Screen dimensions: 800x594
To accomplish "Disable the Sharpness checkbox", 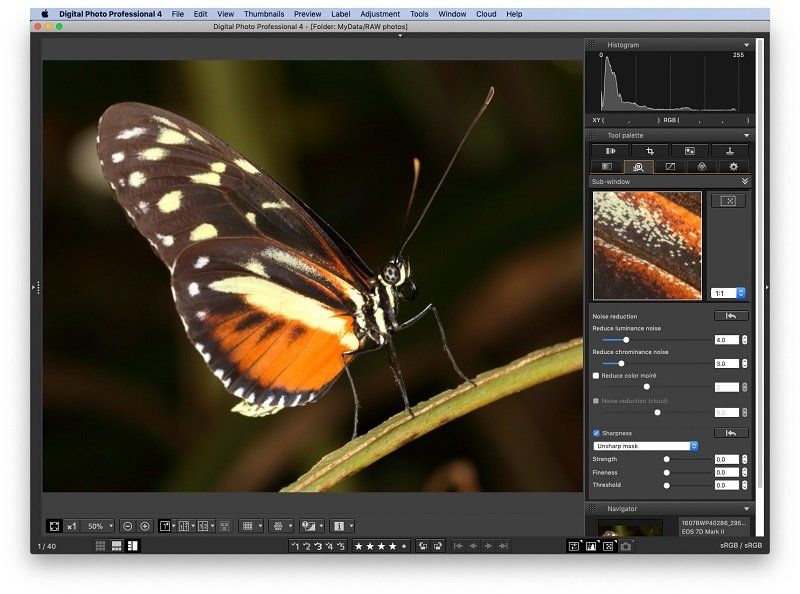I will click(595, 433).
